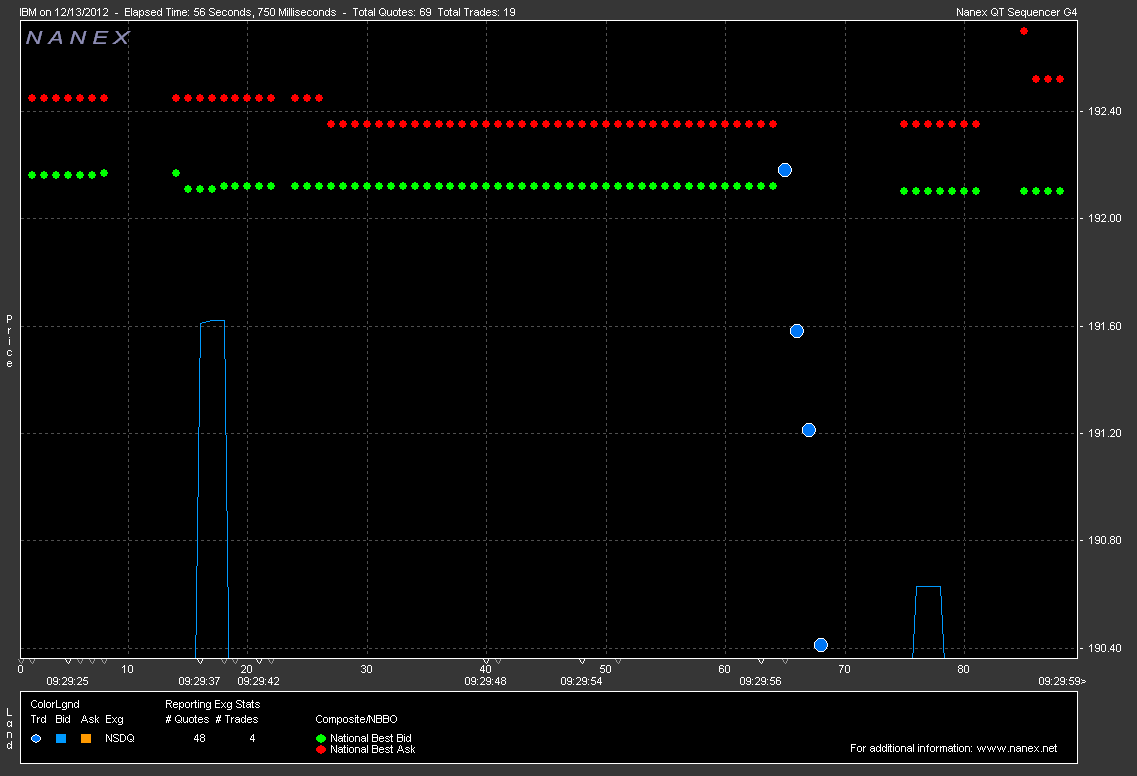Click the 'National Best Ask' label
1137x776 pixels.
(x=373, y=749)
